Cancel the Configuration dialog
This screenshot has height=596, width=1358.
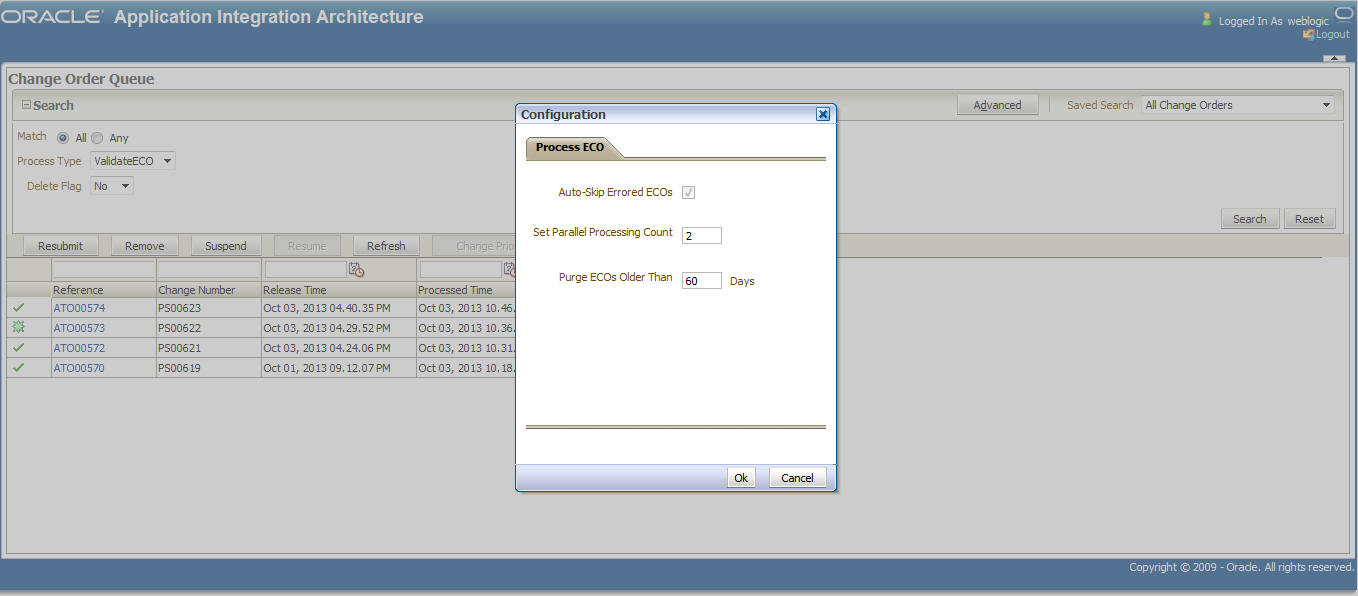pos(797,478)
